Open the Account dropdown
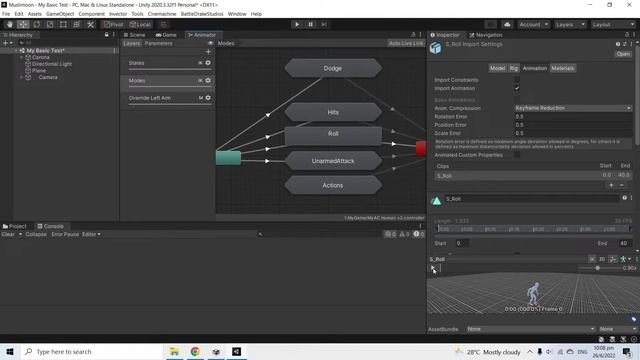Screen dimensions: 640x360 tap(533, 24)
